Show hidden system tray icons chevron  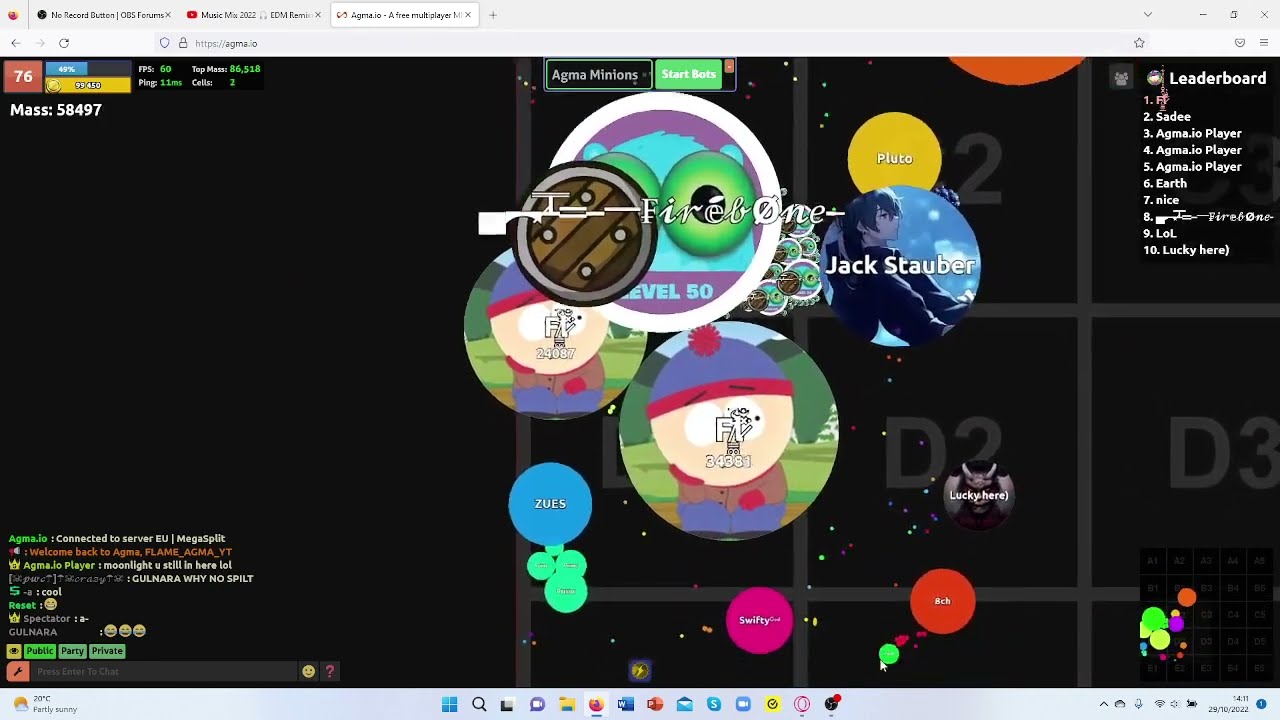point(1104,705)
